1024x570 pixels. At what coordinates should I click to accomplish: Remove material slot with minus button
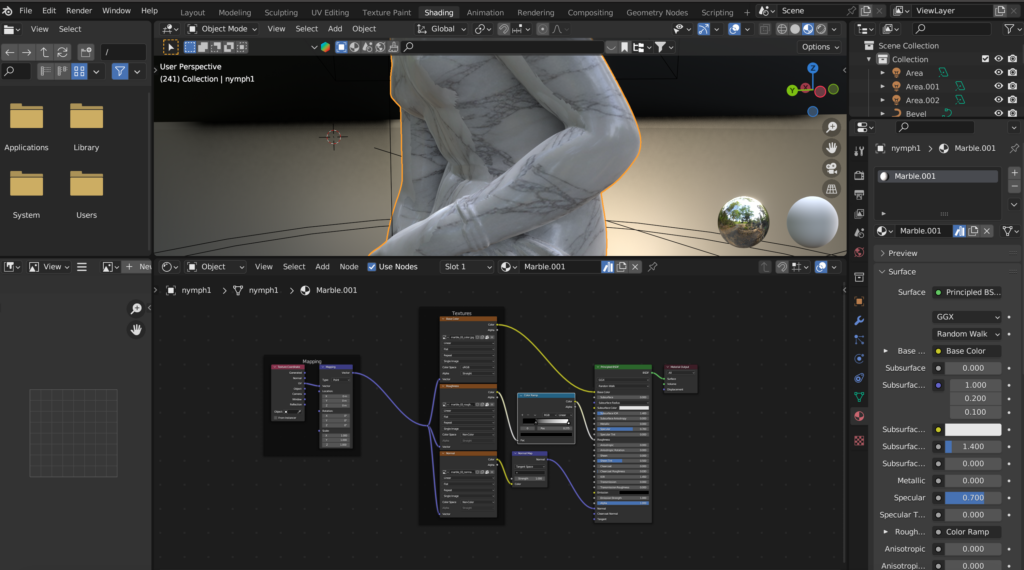1014,187
